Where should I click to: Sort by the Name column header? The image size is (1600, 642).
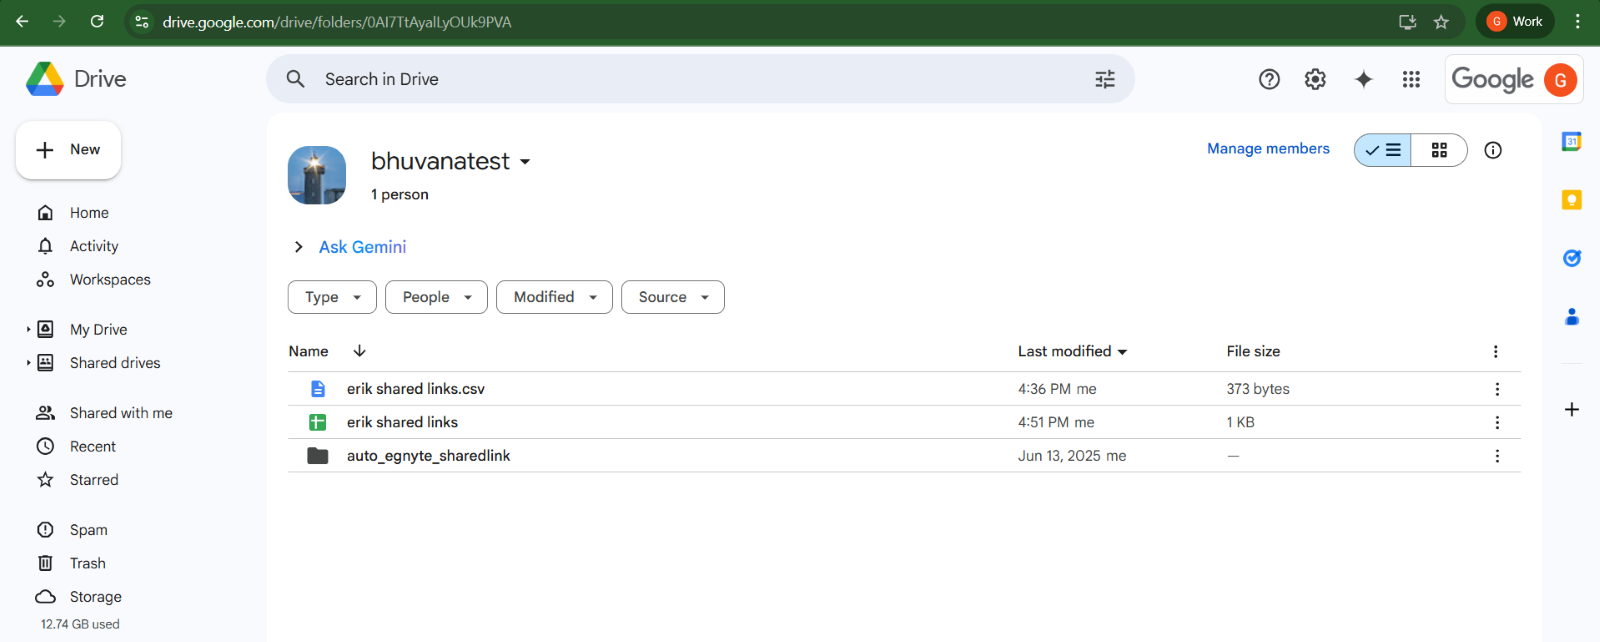[308, 351]
